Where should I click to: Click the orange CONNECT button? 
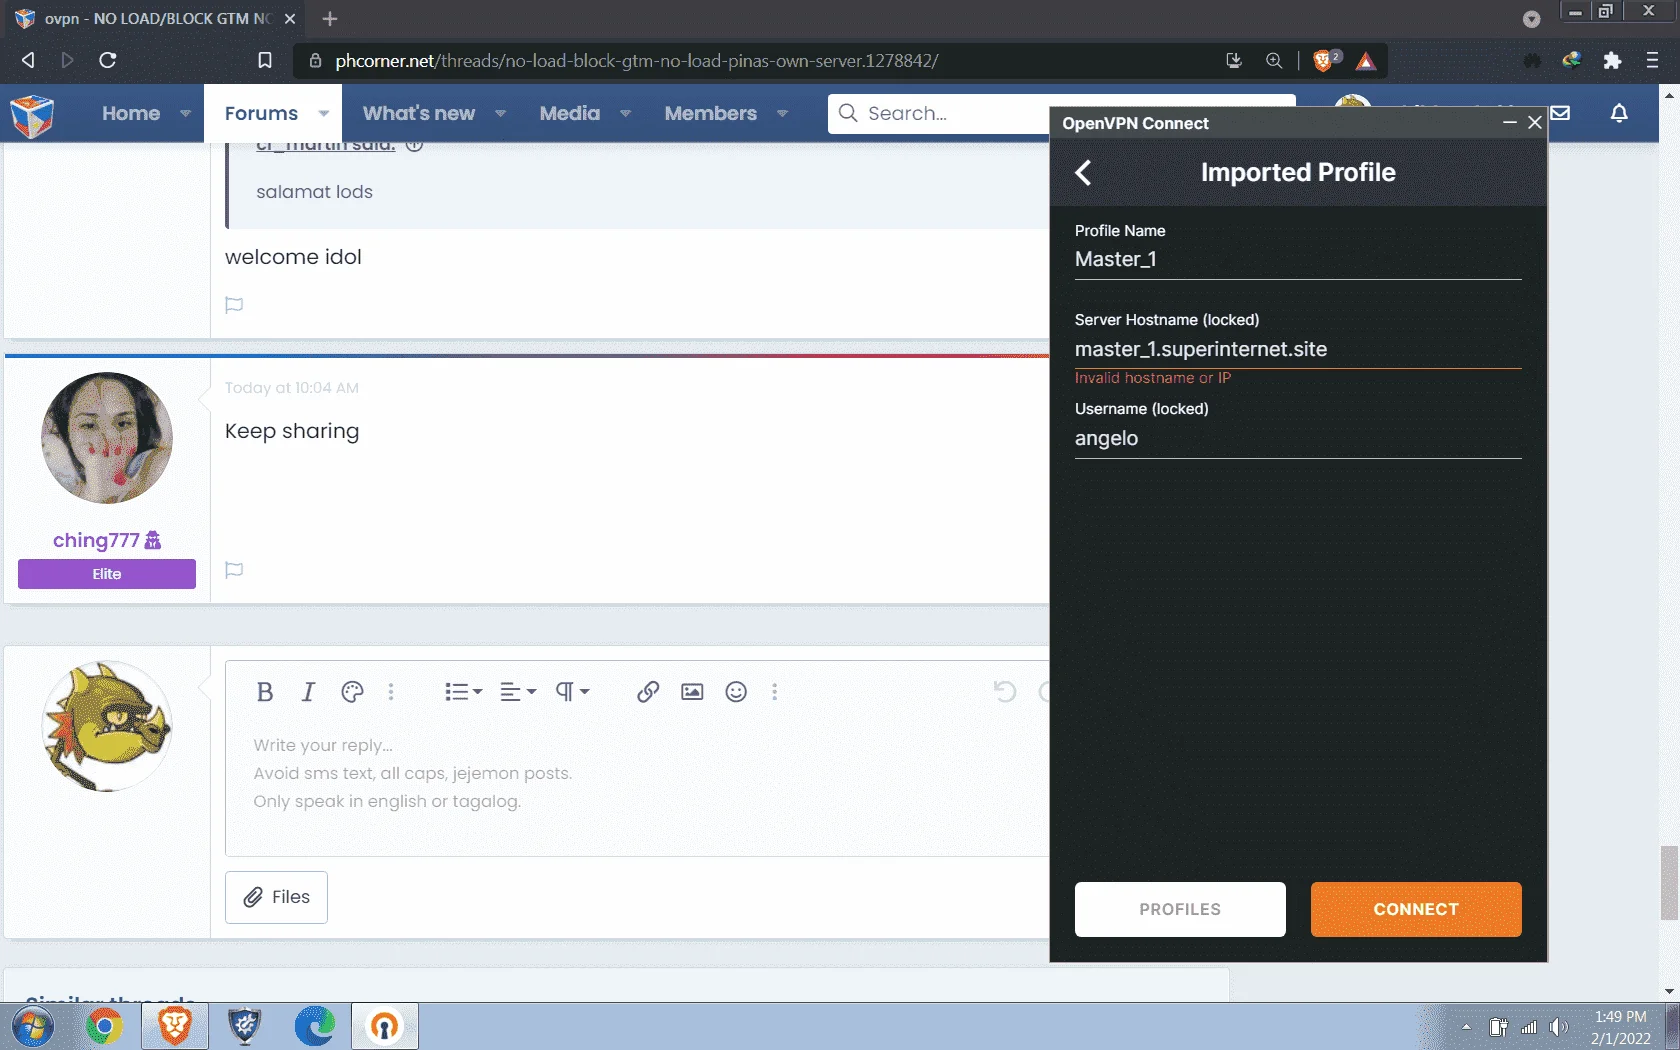[x=1416, y=909]
